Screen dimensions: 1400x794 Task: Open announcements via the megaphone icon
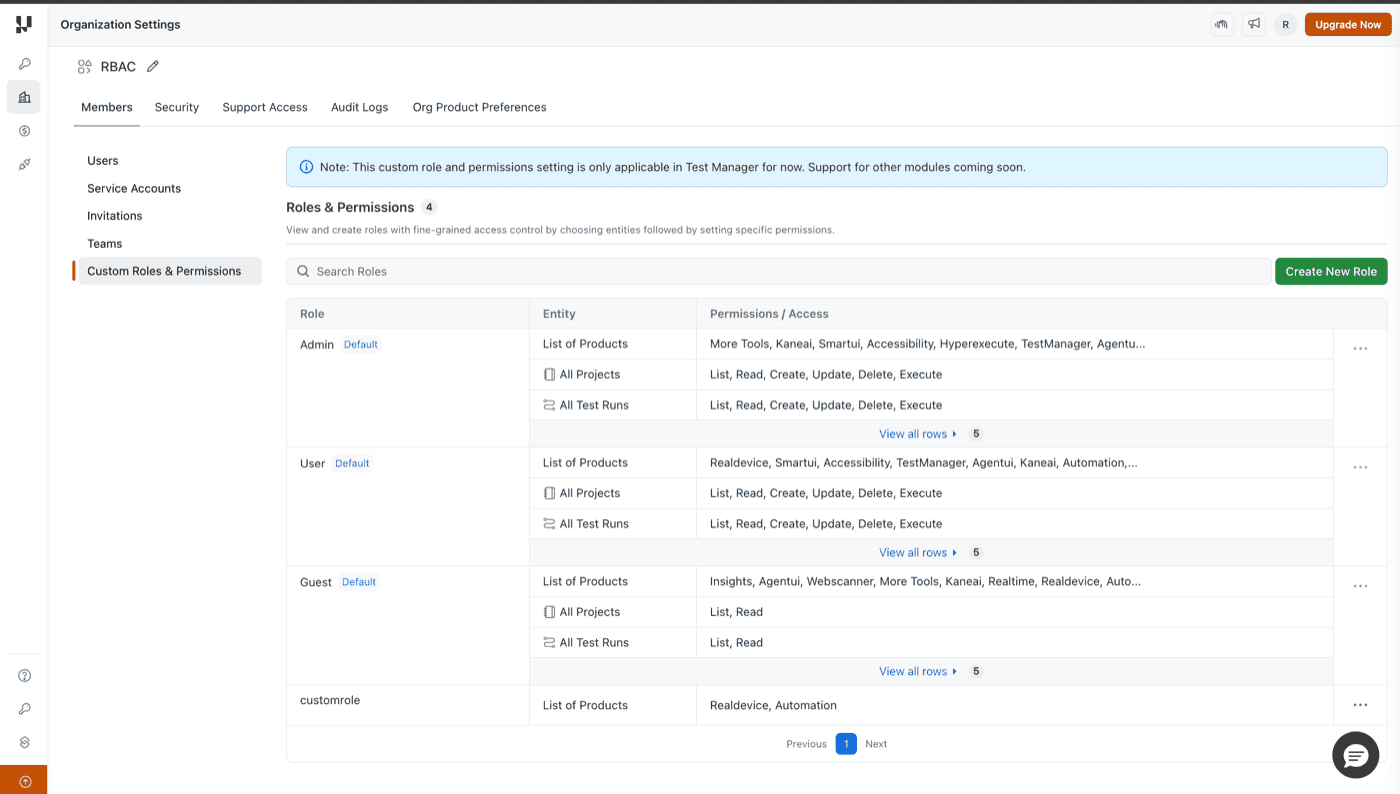tap(1253, 24)
